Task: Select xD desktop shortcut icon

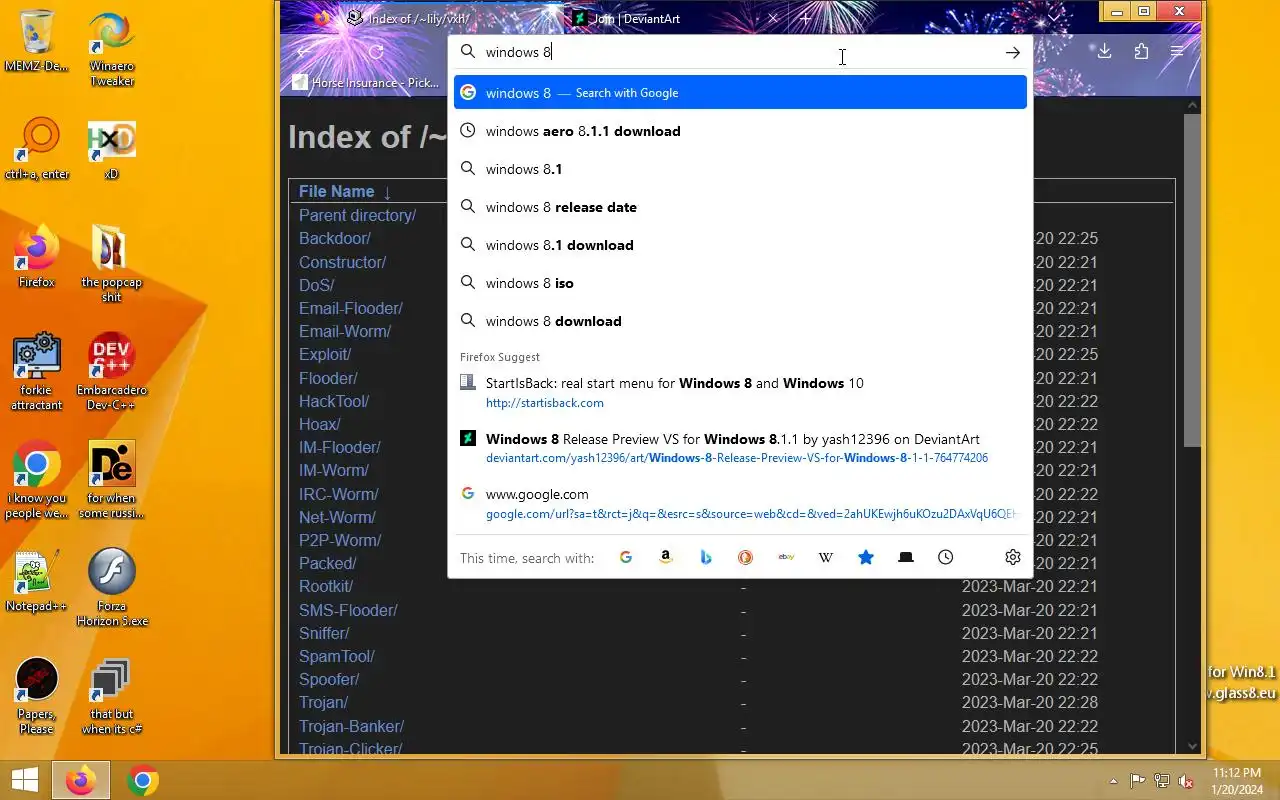Action: pos(111,149)
